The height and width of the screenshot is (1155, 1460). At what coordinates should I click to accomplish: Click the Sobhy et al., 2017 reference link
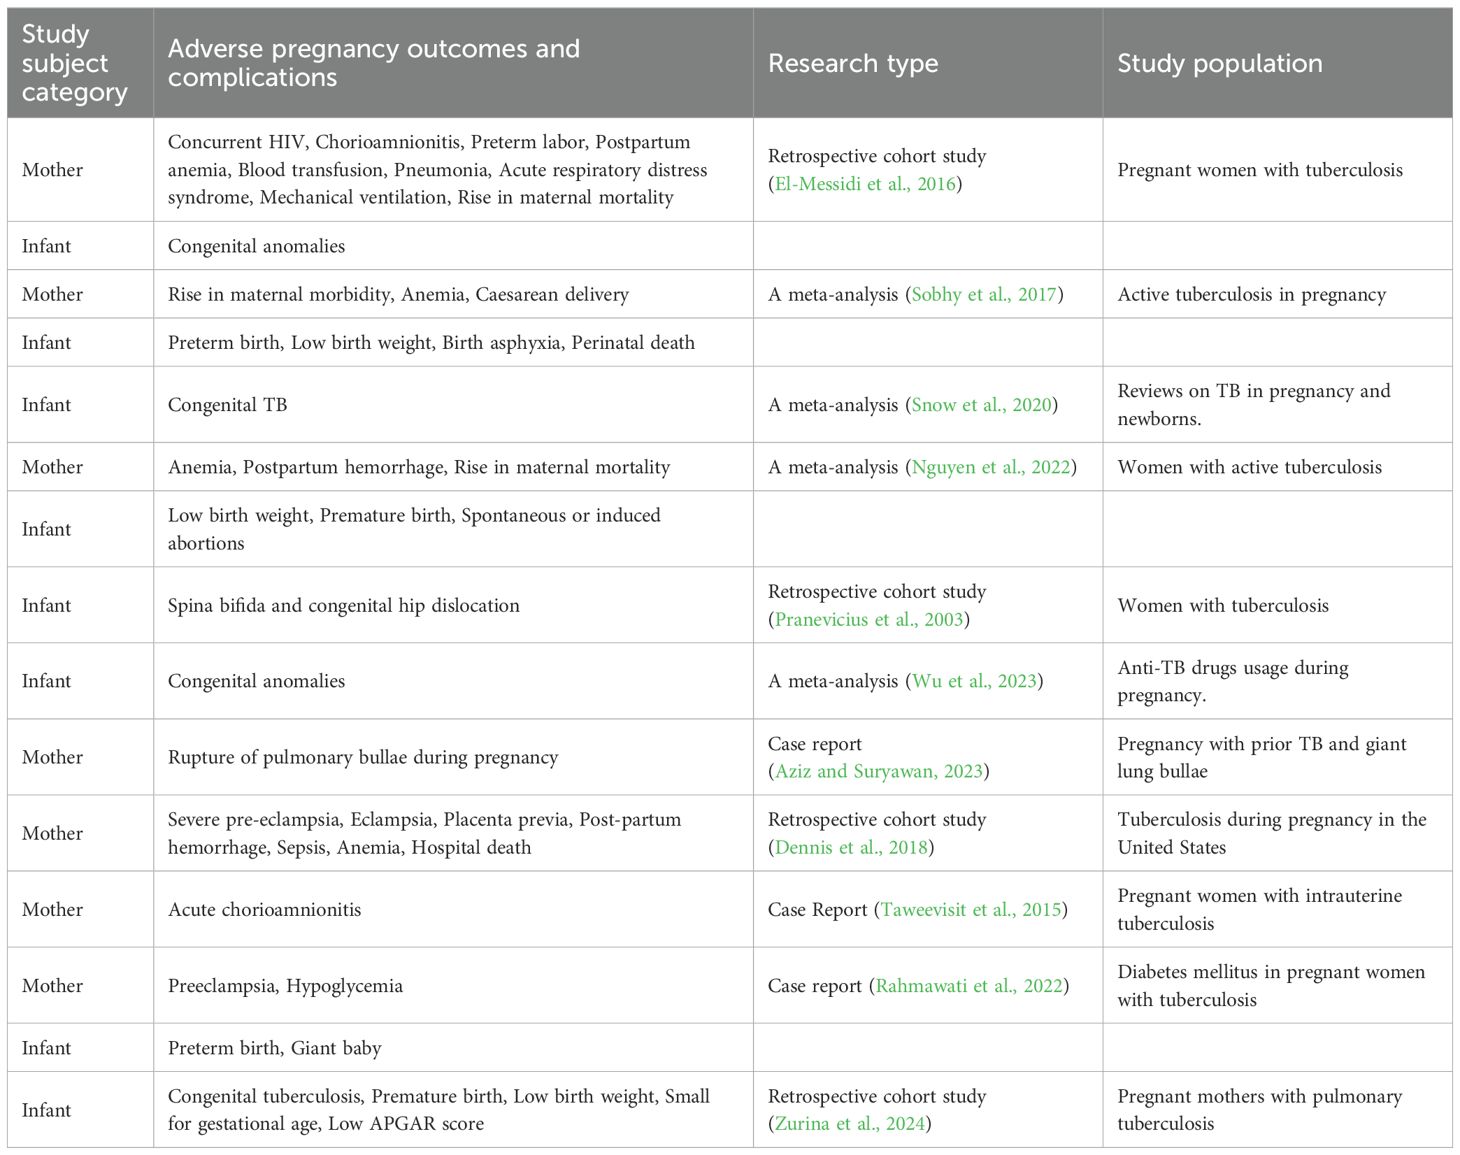984,294
